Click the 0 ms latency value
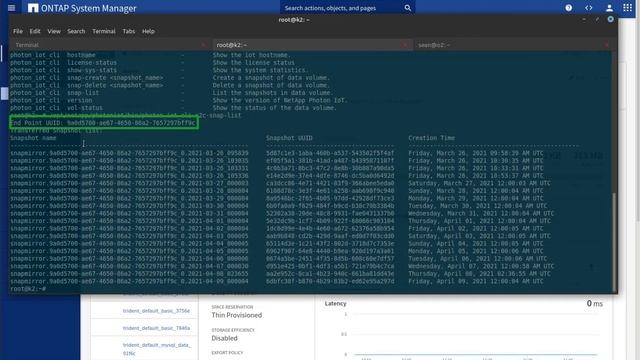640x360 pixels. (595, 303)
